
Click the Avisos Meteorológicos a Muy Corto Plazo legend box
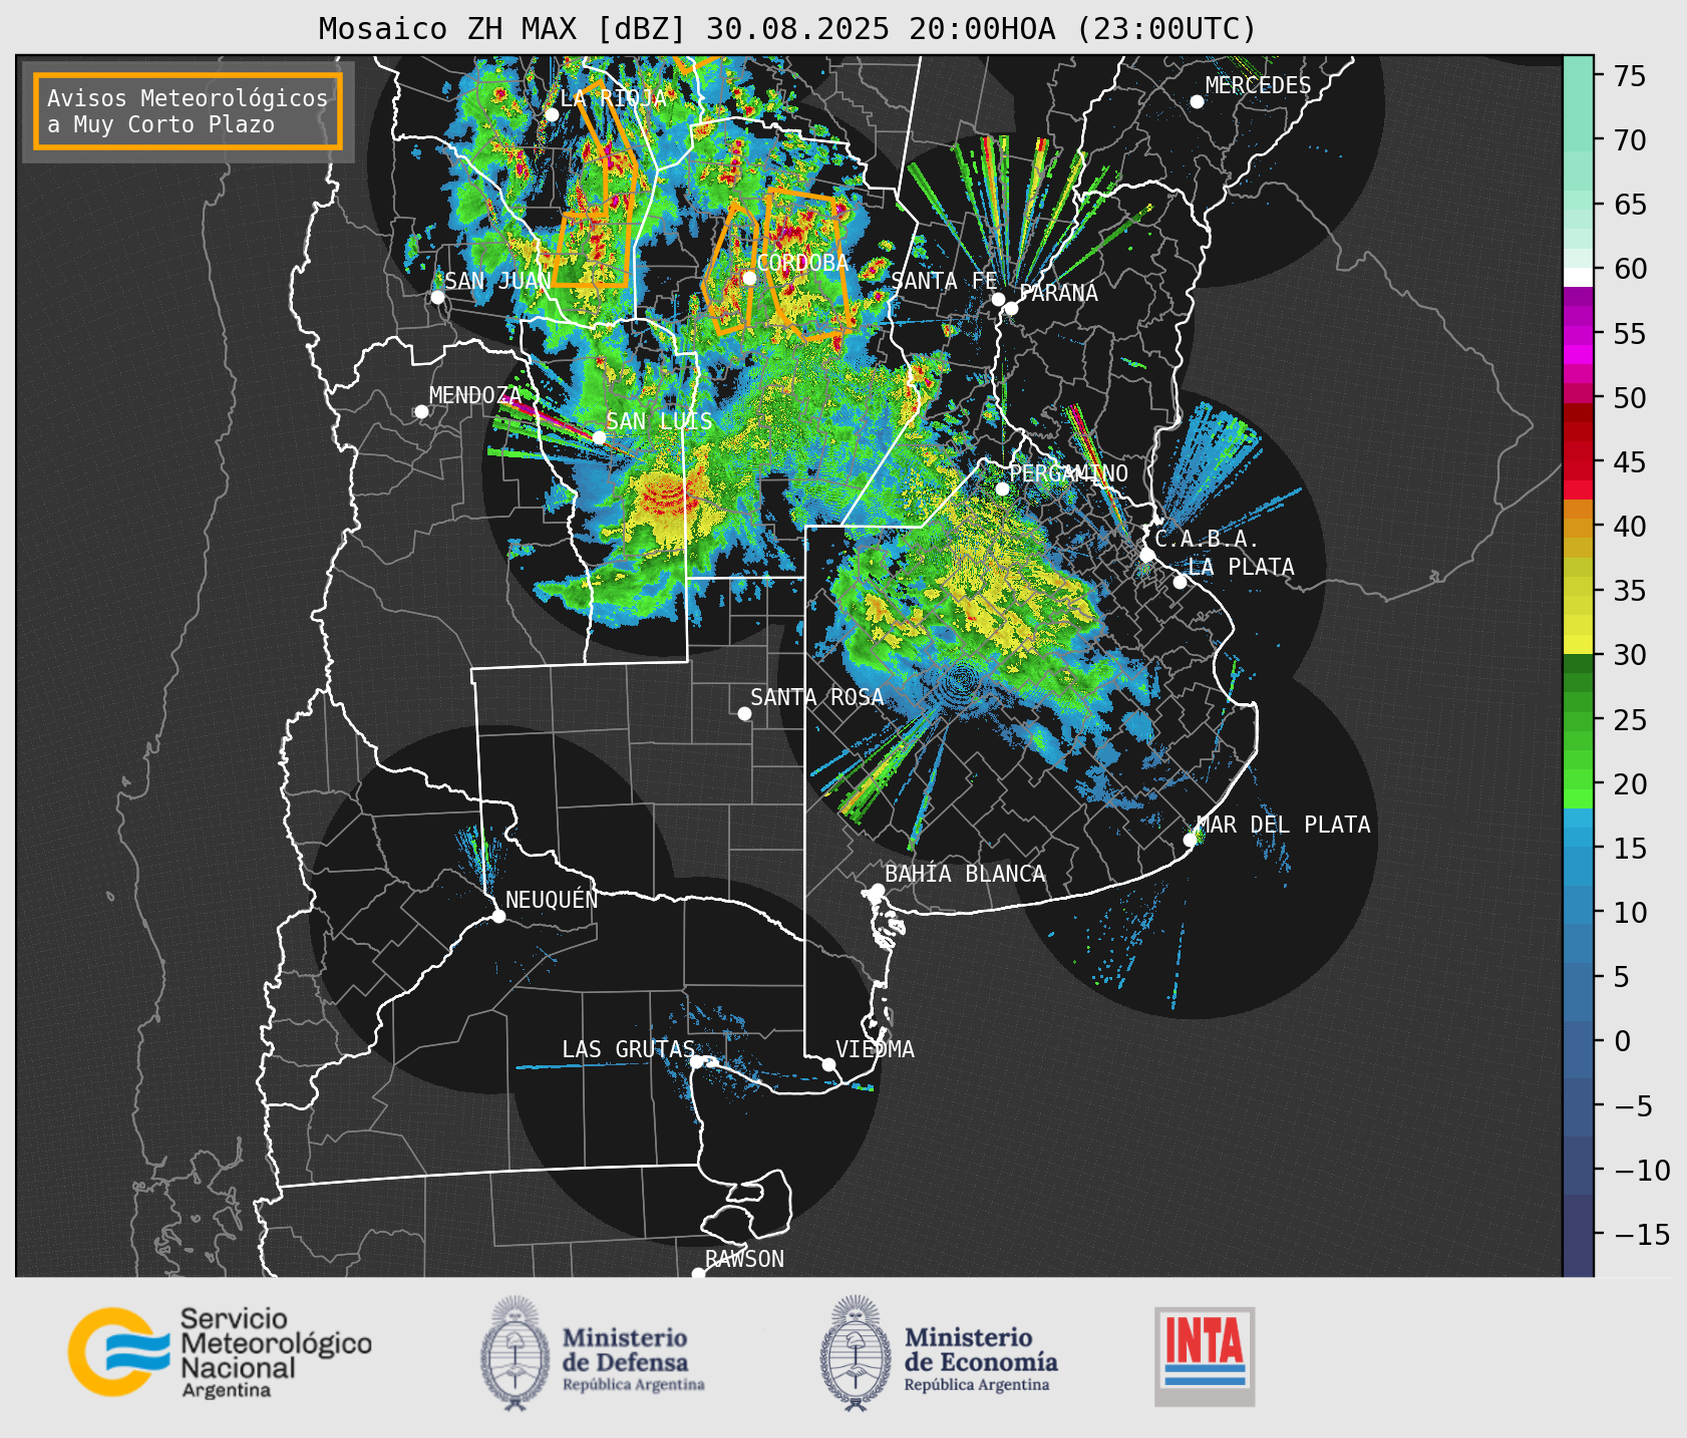[x=188, y=111]
